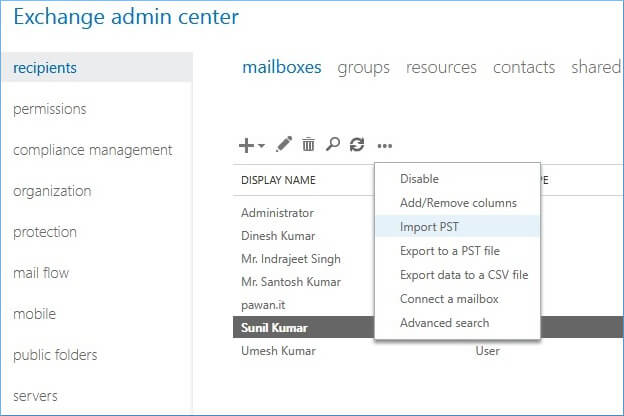The height and width of the screenshot is (416, 624).
Task: Open servers in the sidebar
Action: (35, 396)
